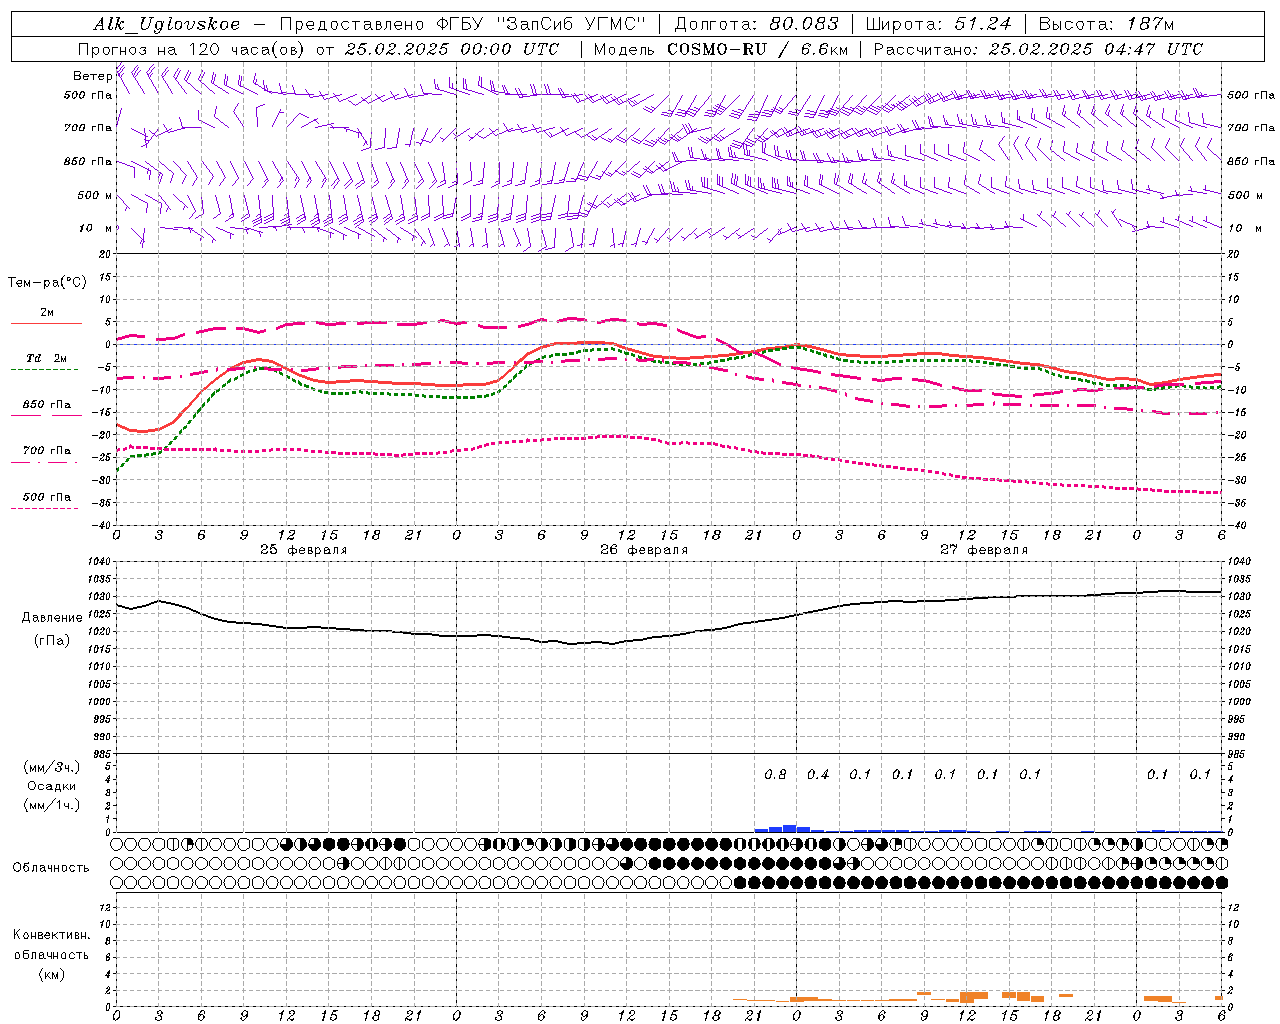Image resolution: width=1280 pixels, height=1024 pixels.
Task: Click the 700 гПа temperature legend label
Action: pos(47,450)
